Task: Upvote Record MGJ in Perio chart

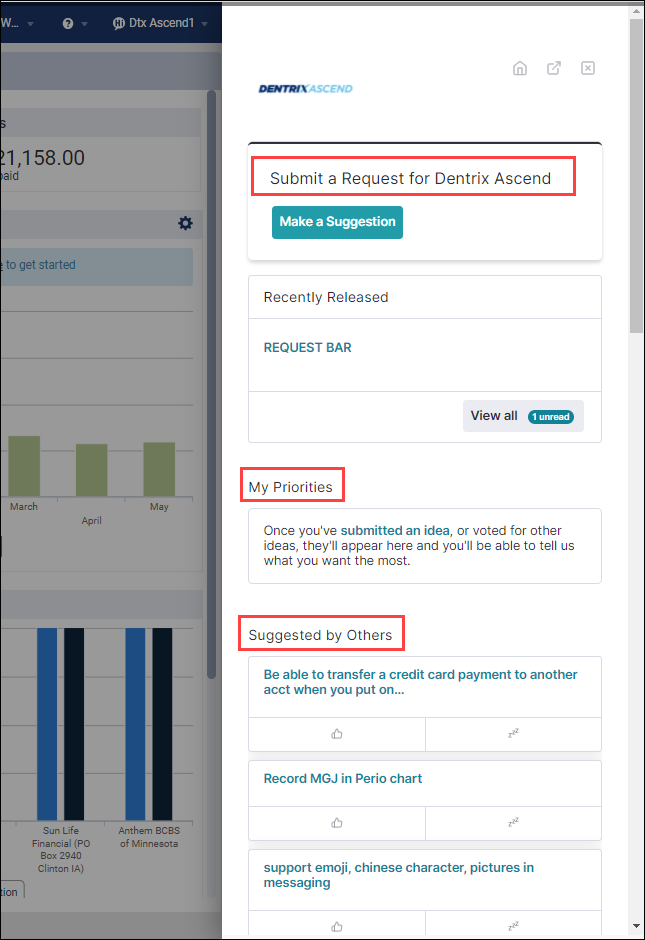Action: coord(337,823)
